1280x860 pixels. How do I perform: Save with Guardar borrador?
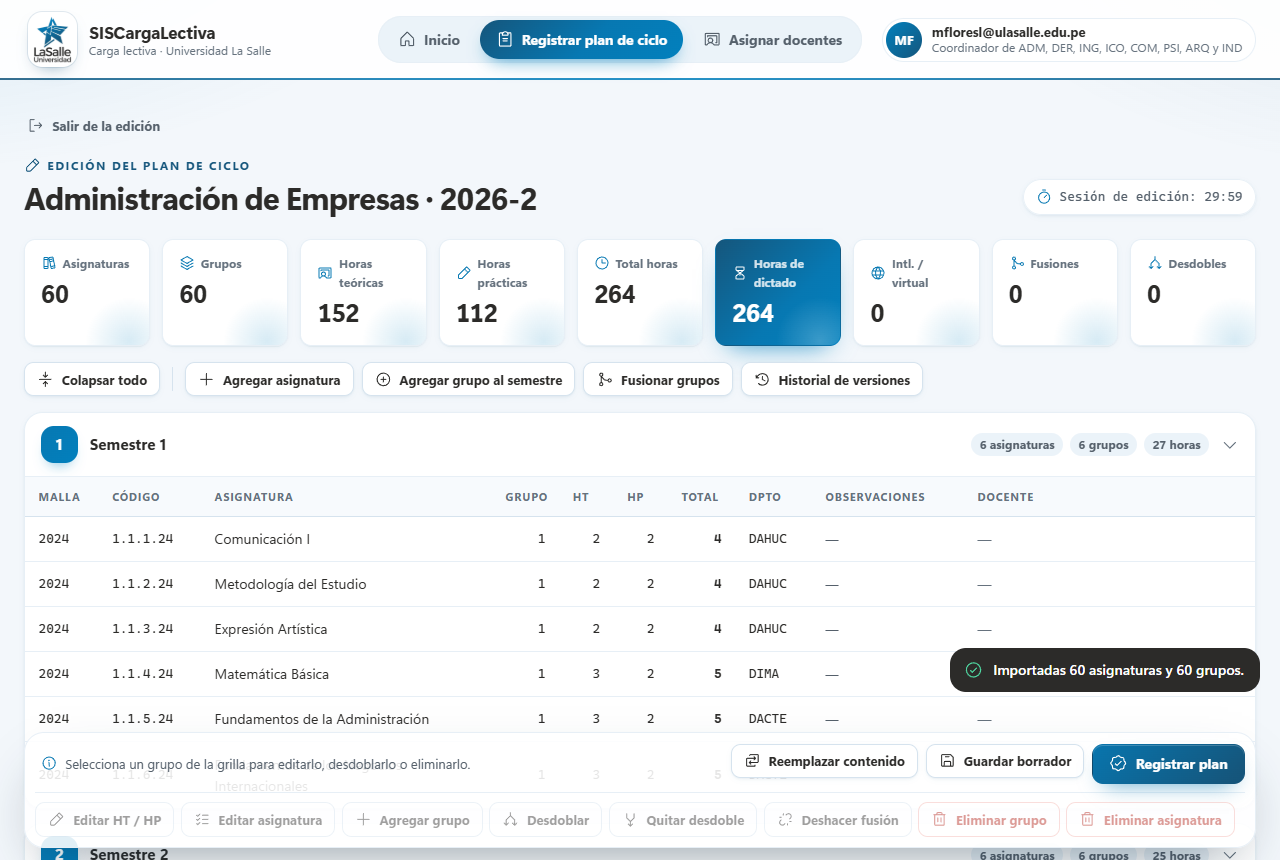1006,761
